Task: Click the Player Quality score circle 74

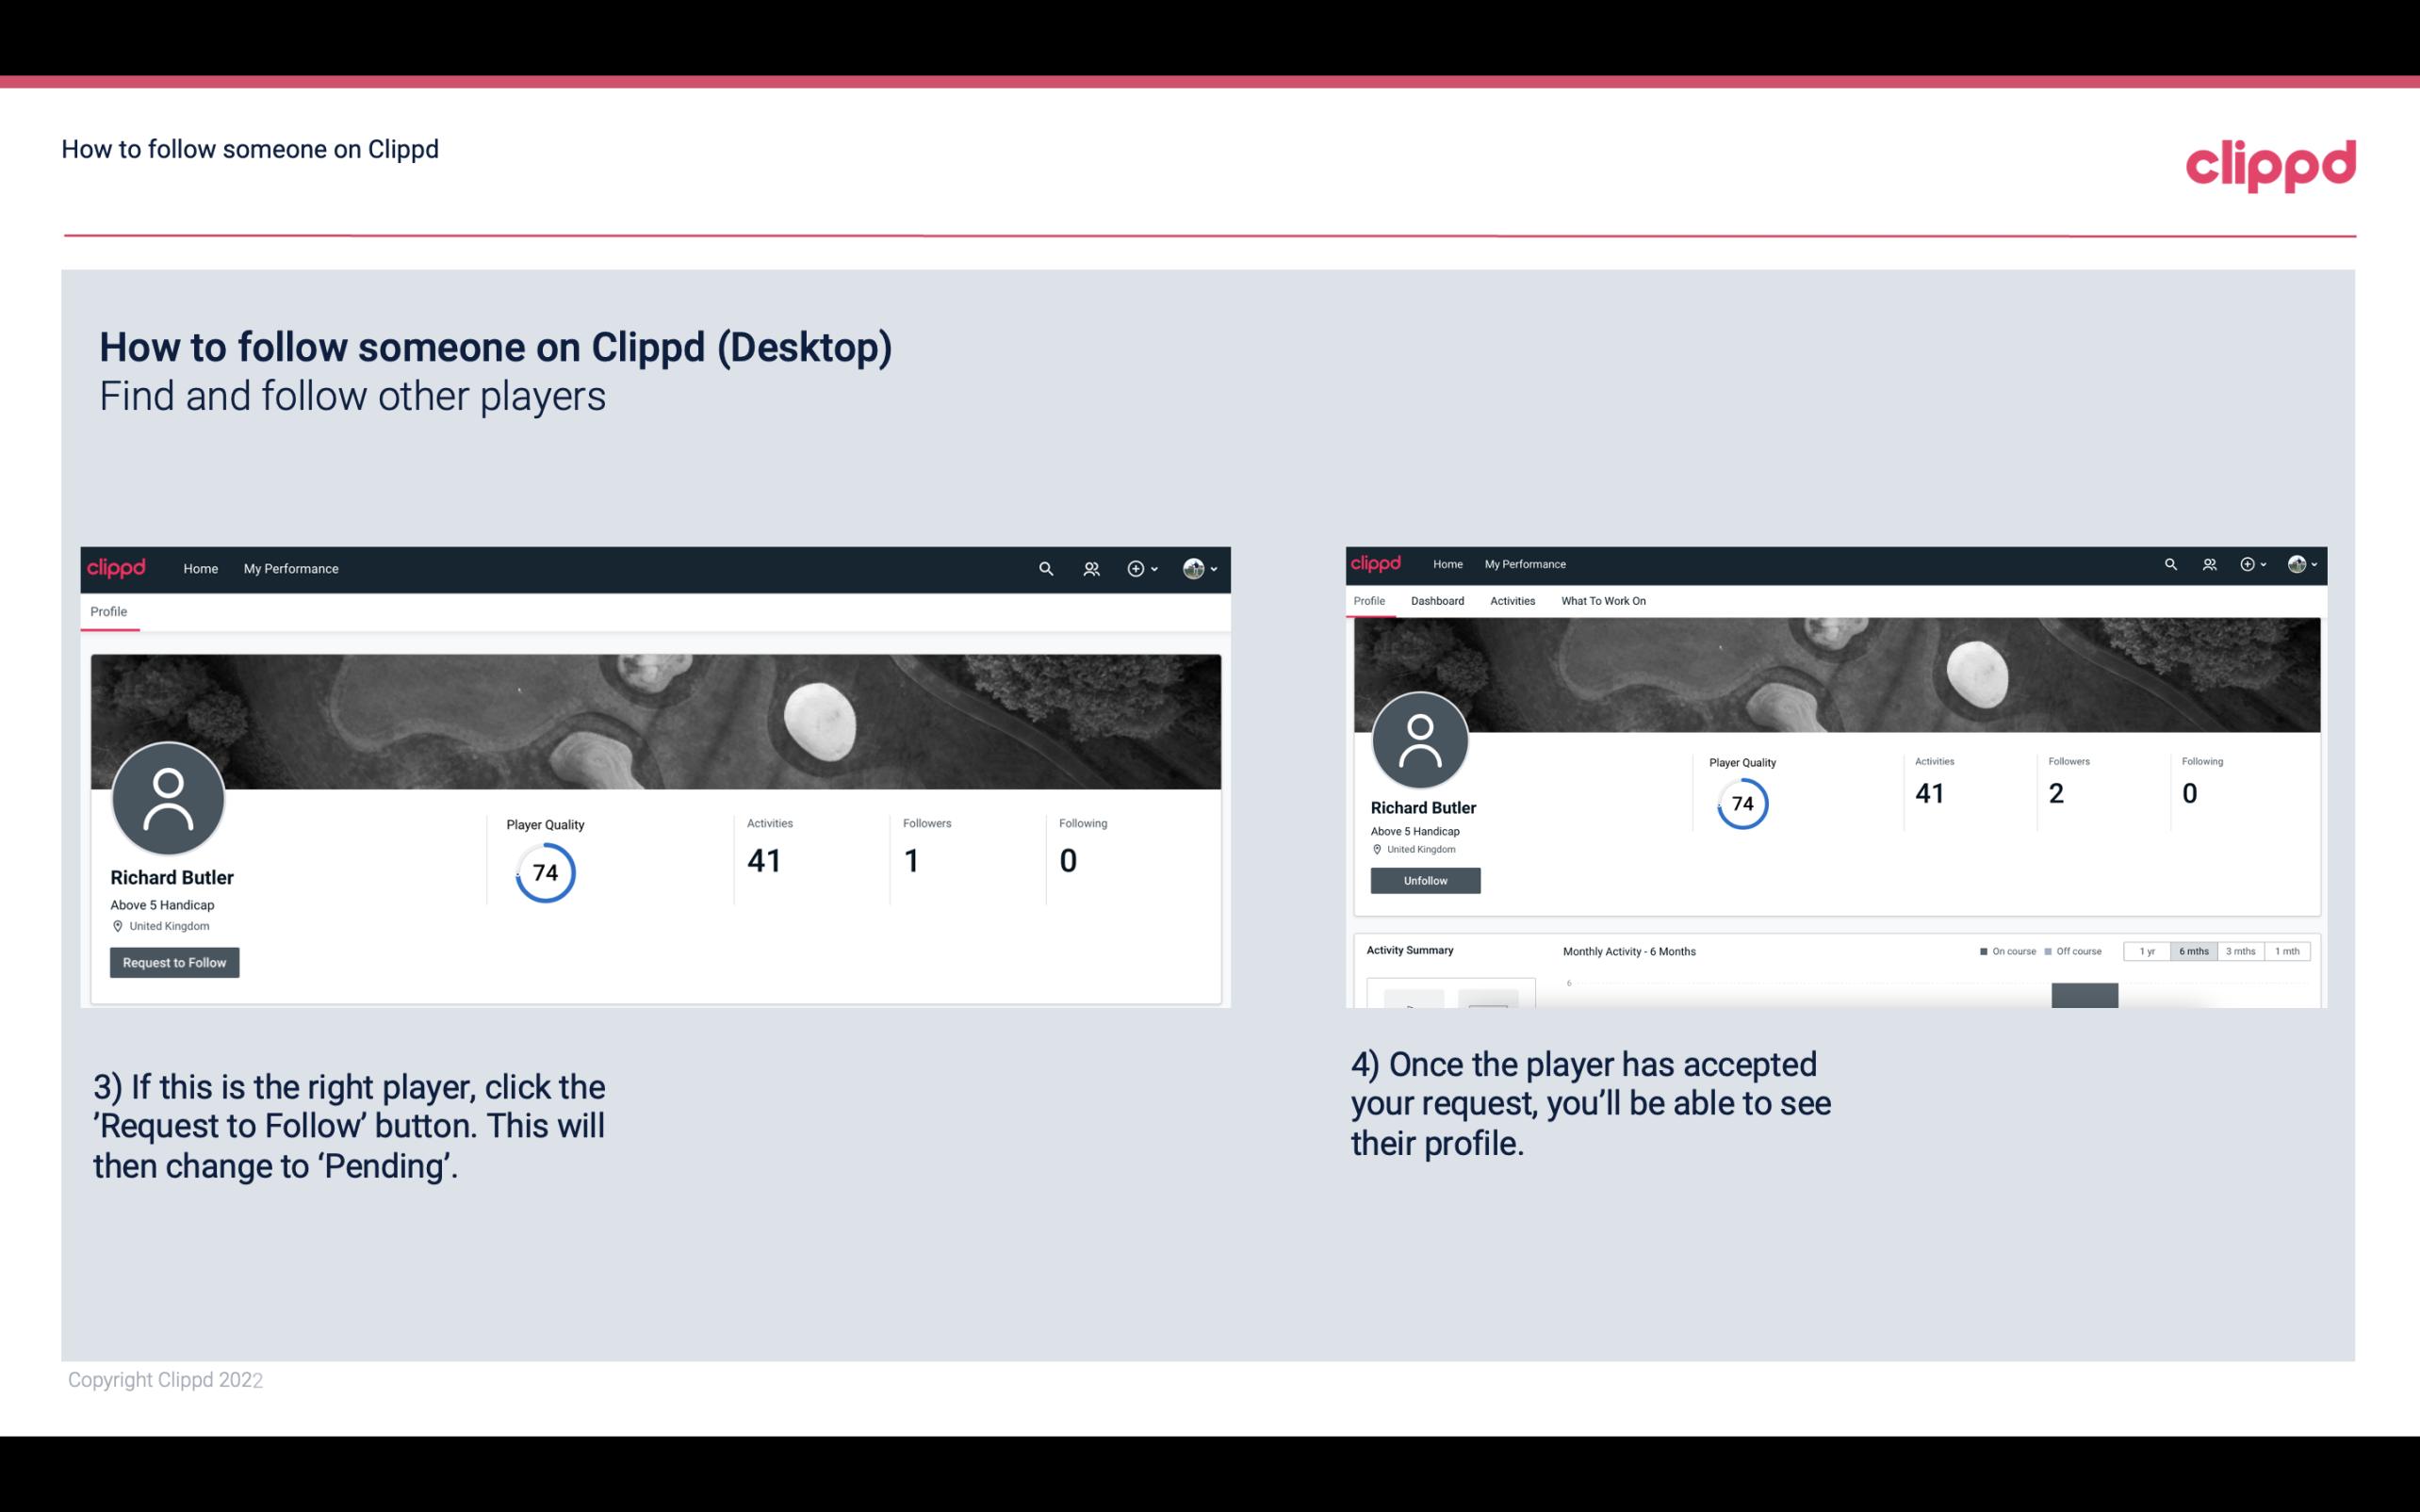Action: pyautogui.click(x=544, y=872)
